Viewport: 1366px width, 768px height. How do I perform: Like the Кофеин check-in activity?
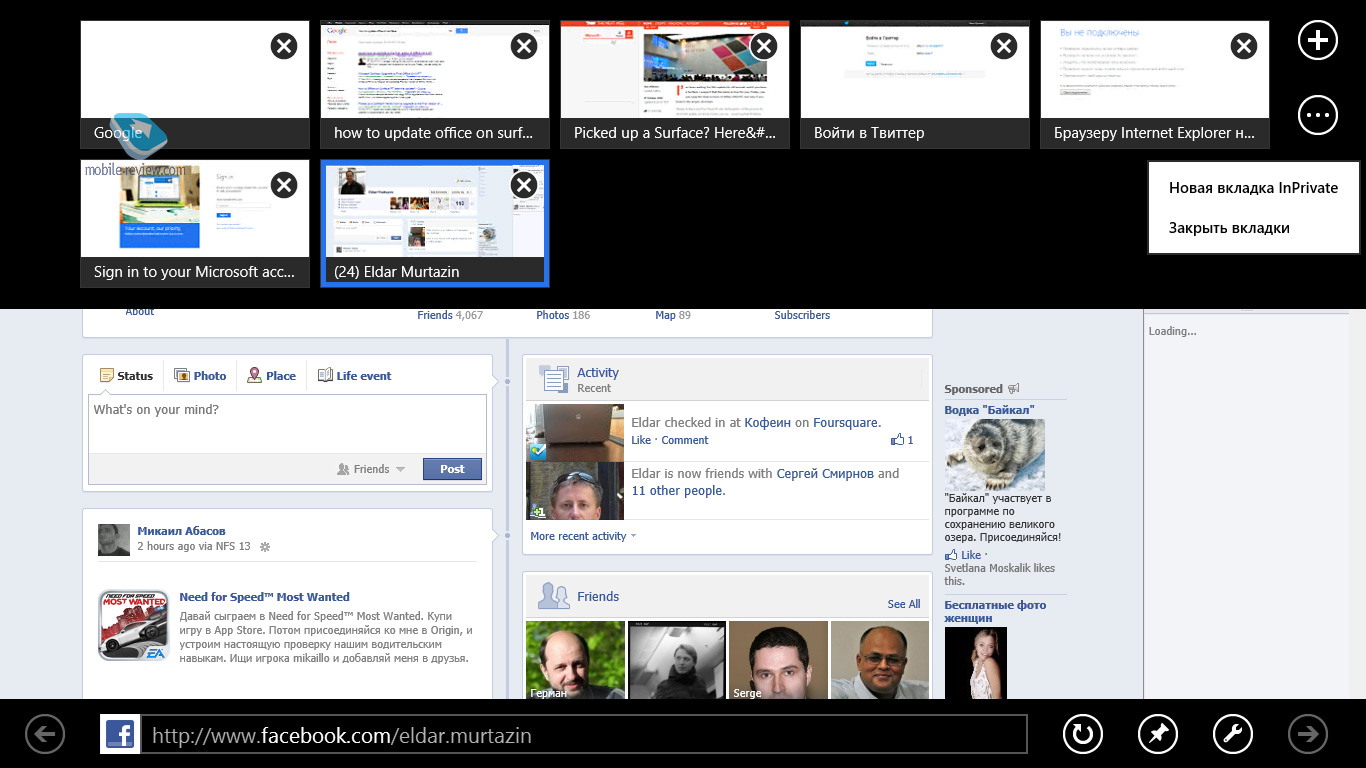click(x=641, y=440)
